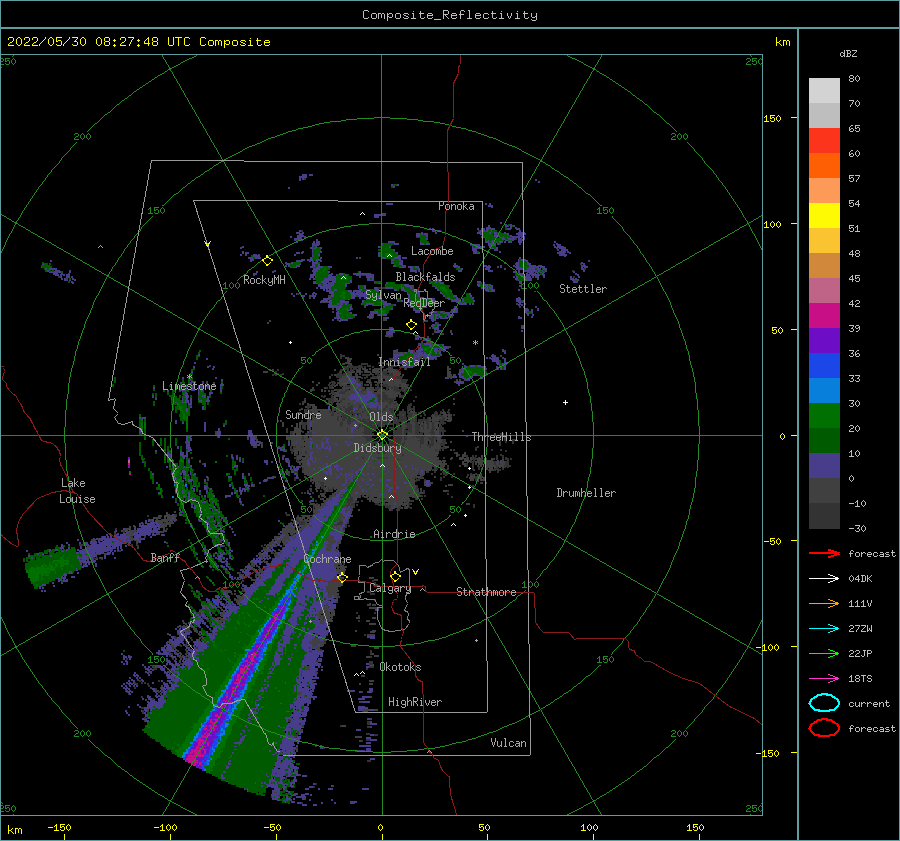This screenshot has width=900, height=841.
Task: Click the current legend label
Action: pyautogui.click(x=869, y=703)
